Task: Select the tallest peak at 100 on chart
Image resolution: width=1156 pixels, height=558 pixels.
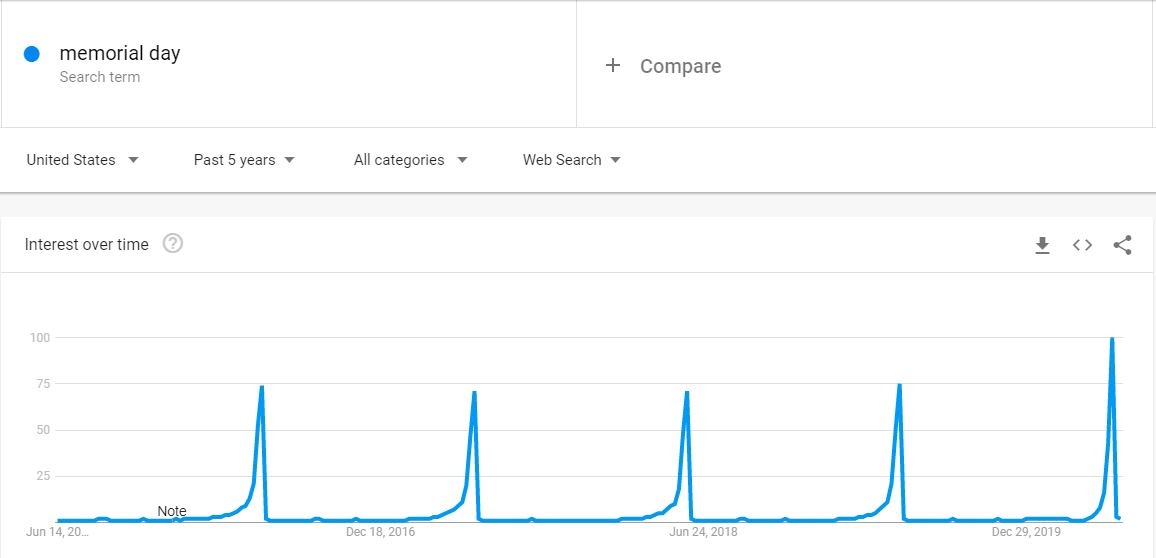Action: coord(1112,338)
